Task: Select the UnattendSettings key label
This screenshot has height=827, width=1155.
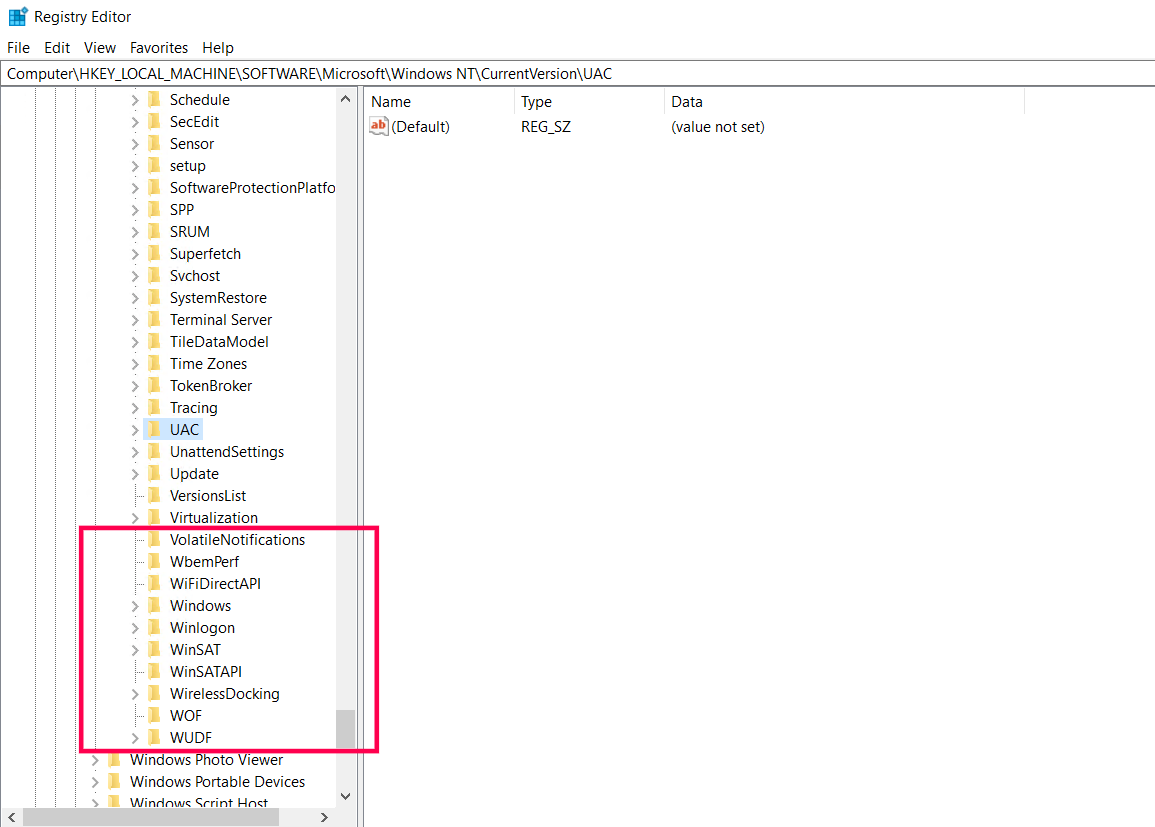Action: click(x=227, y=451)
